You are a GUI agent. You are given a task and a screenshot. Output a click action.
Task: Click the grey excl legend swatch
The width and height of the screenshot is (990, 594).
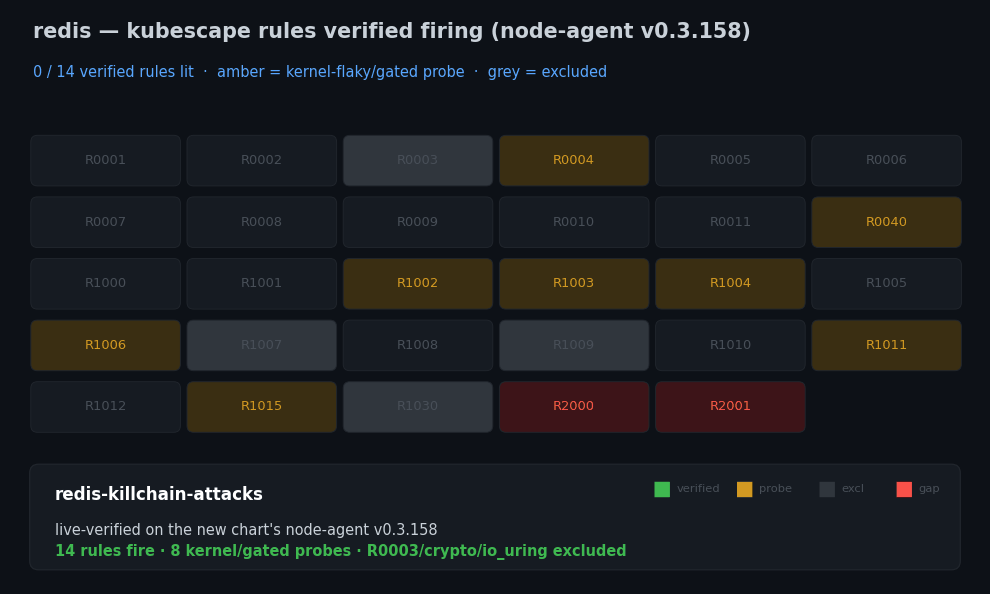click(x=827, y=489)
